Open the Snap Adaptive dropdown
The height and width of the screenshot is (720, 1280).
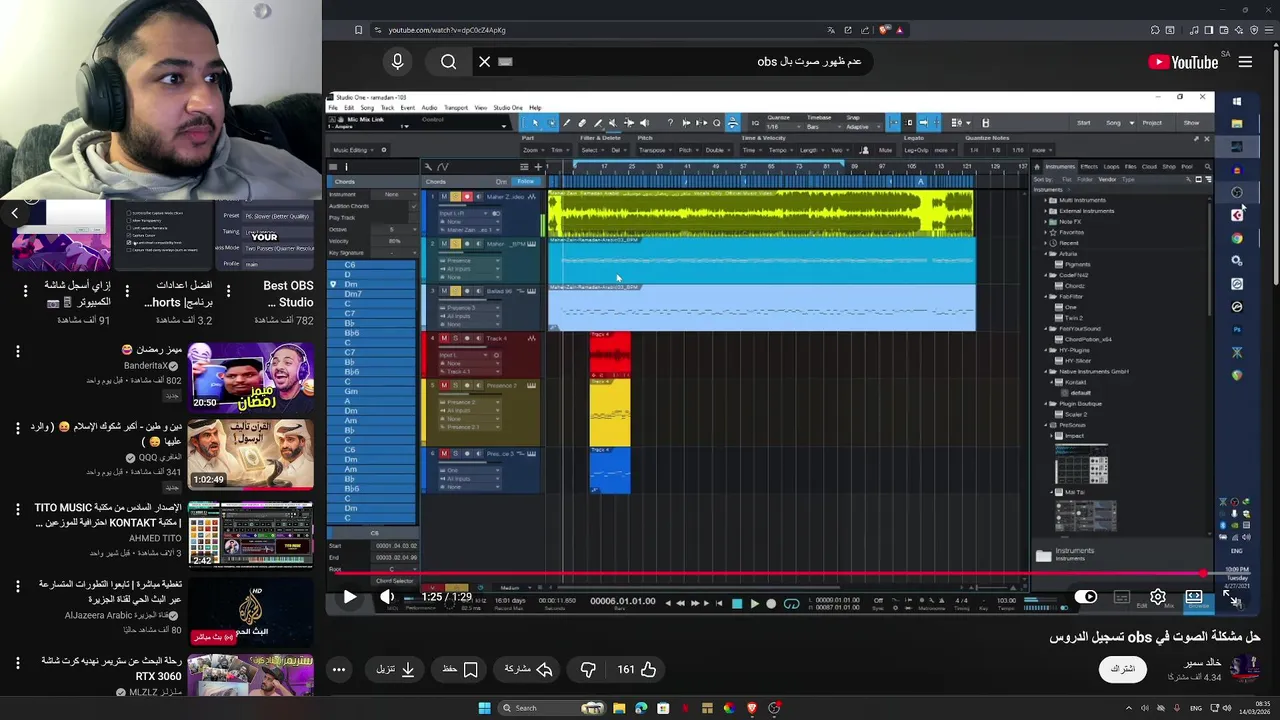pos(864,127)
